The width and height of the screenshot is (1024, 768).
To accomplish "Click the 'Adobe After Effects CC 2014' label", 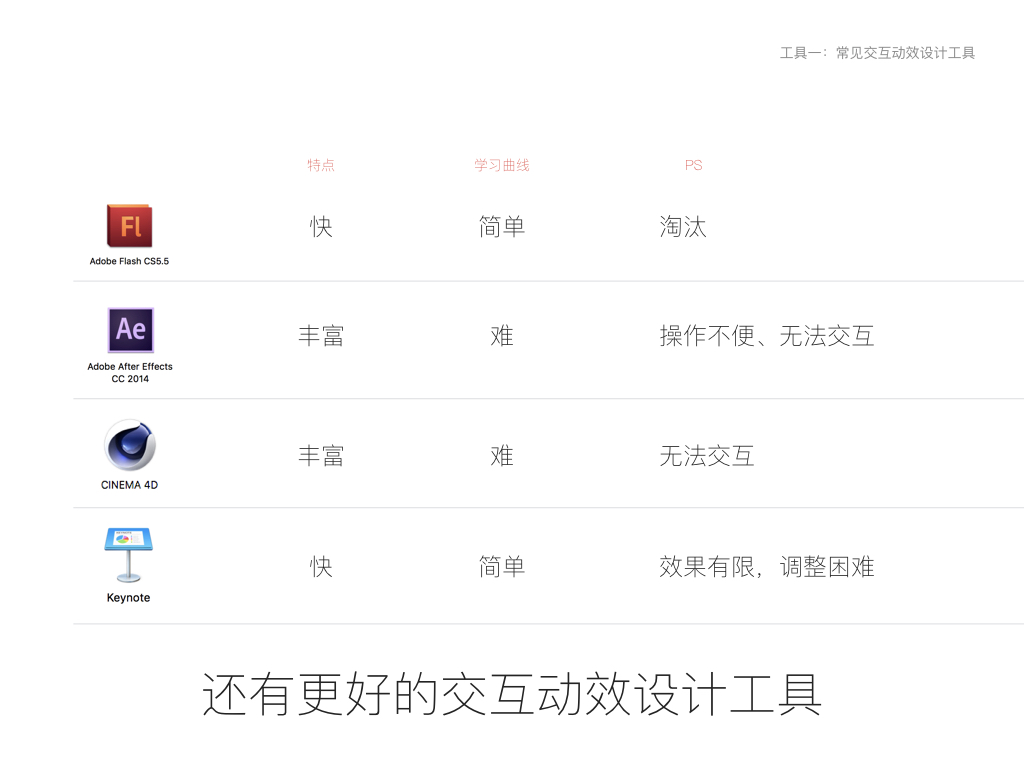I will [x=130, y=373].
